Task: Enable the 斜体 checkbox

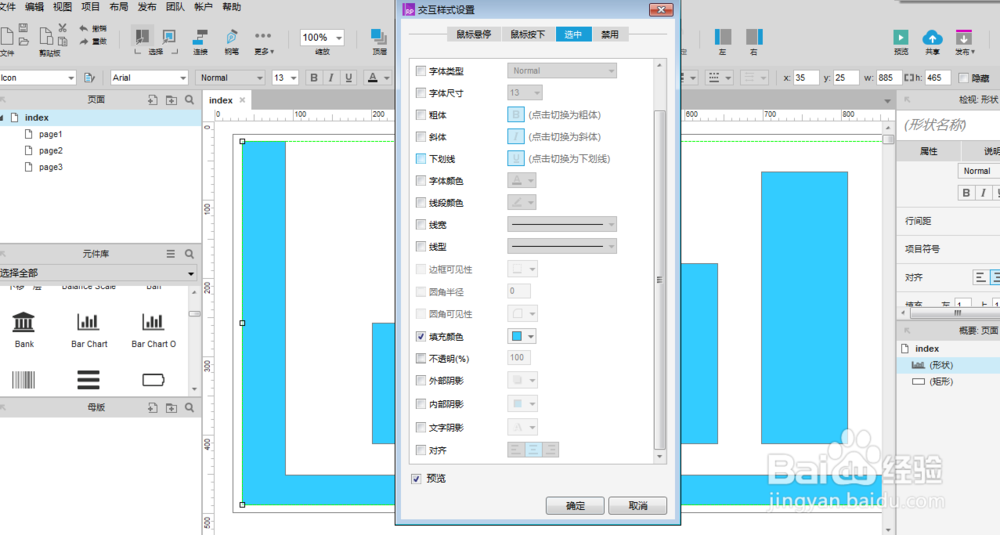Action: [420, 136]
